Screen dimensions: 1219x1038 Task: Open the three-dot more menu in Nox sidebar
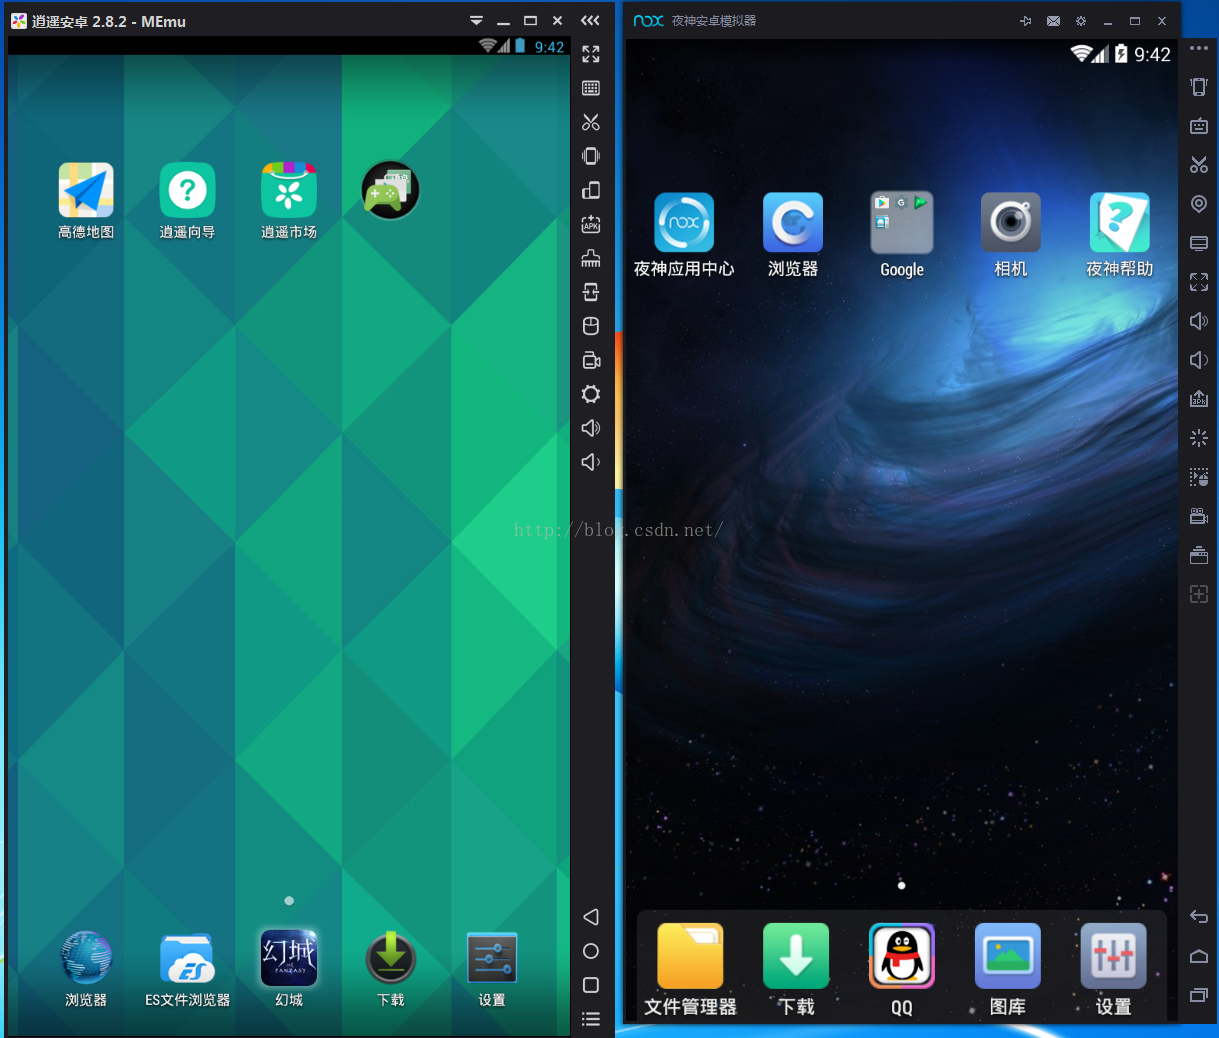(1199, 48)
